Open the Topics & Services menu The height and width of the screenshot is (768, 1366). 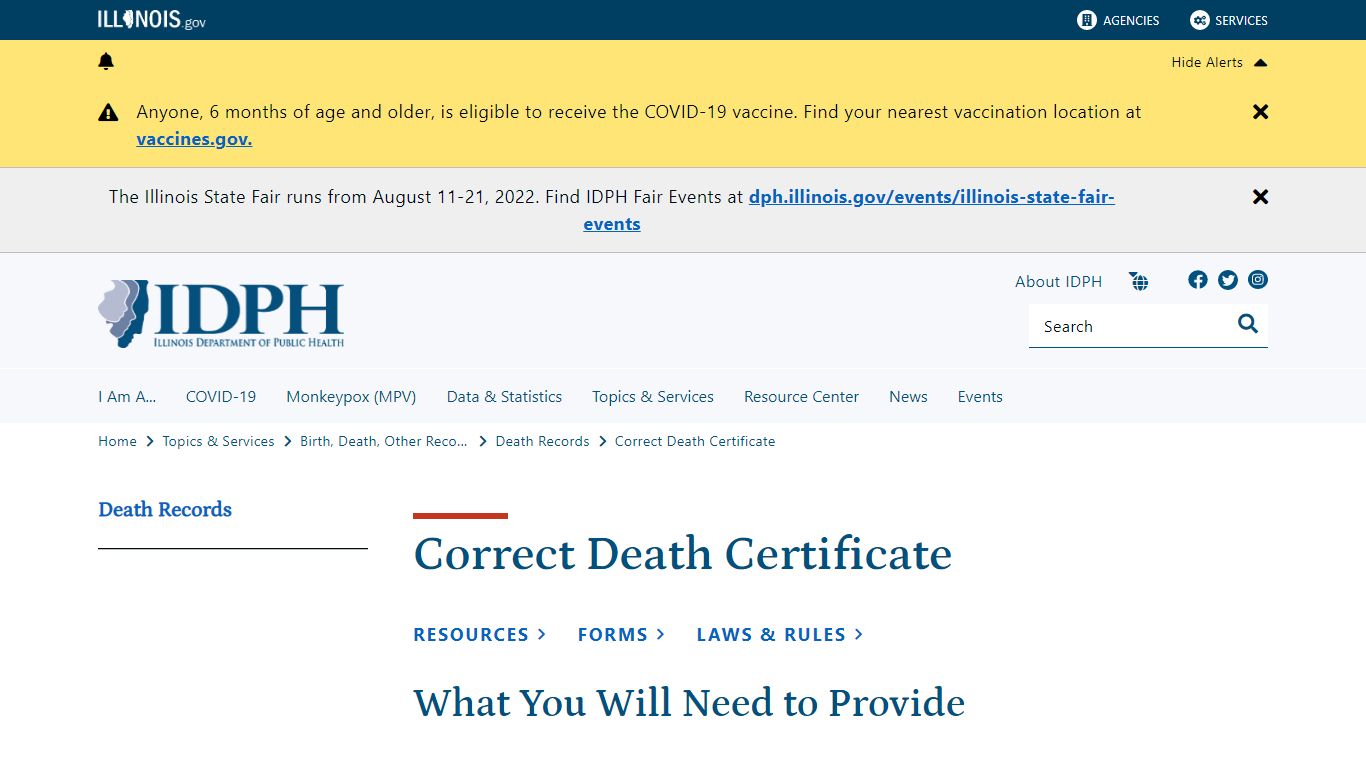tap(652, 396)
